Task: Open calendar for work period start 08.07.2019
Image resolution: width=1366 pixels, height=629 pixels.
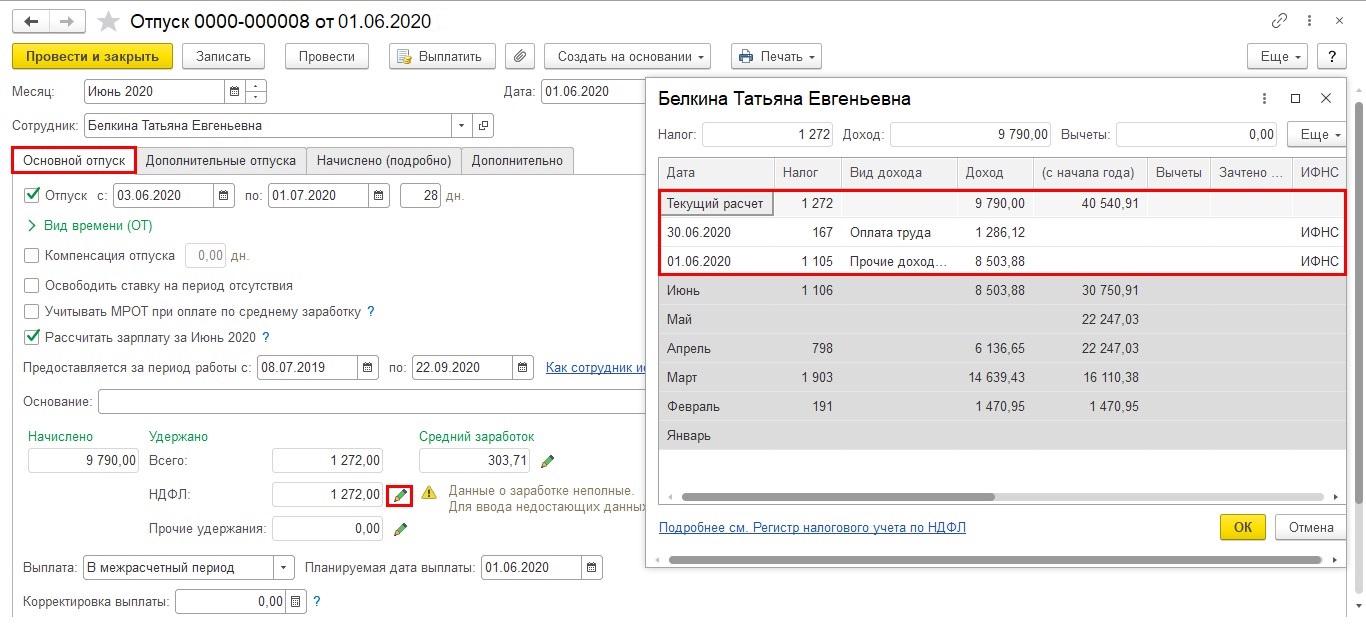Action: pos(367,367)
